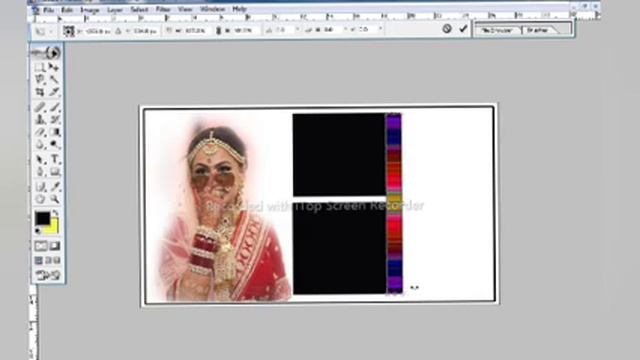Screen dimensions: 640x360
Task: Swap foreground and background colors
Action: pyautogui.click(x=56, y=213)
